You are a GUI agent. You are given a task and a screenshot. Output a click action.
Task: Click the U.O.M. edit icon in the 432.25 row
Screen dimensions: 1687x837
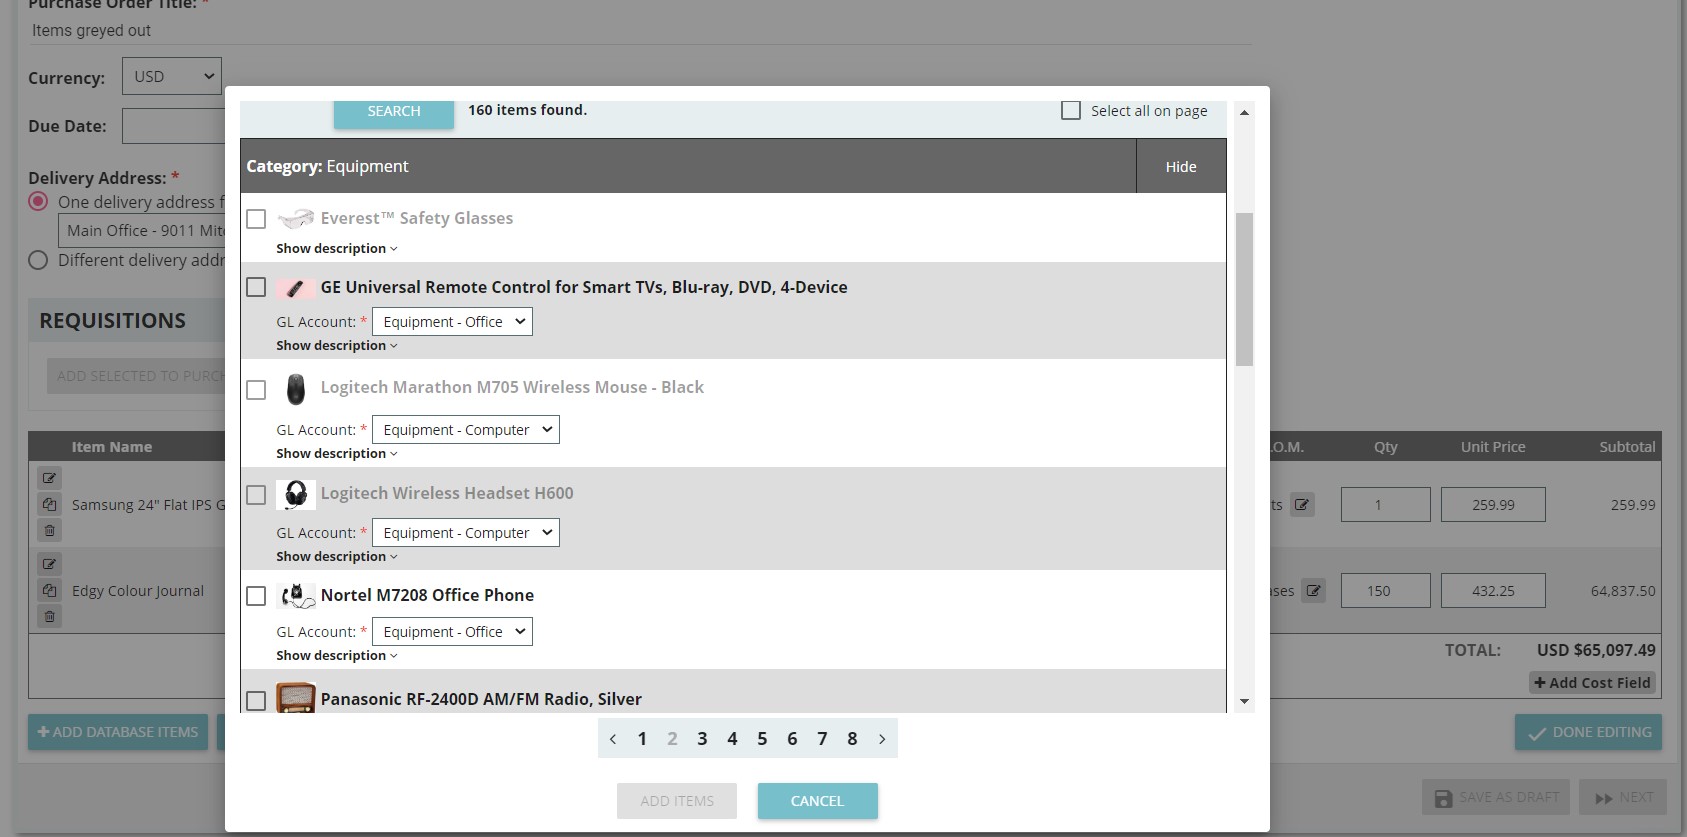[1314, 591]
